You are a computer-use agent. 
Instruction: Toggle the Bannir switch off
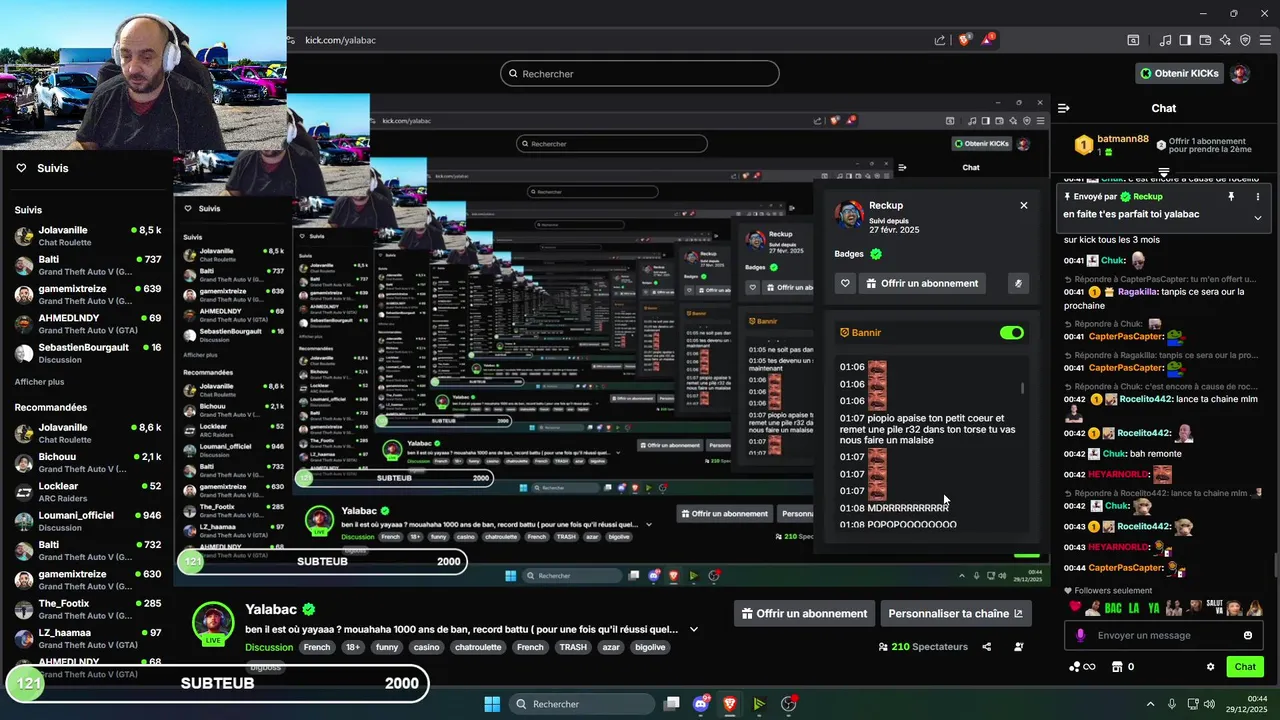(1012, 333)
